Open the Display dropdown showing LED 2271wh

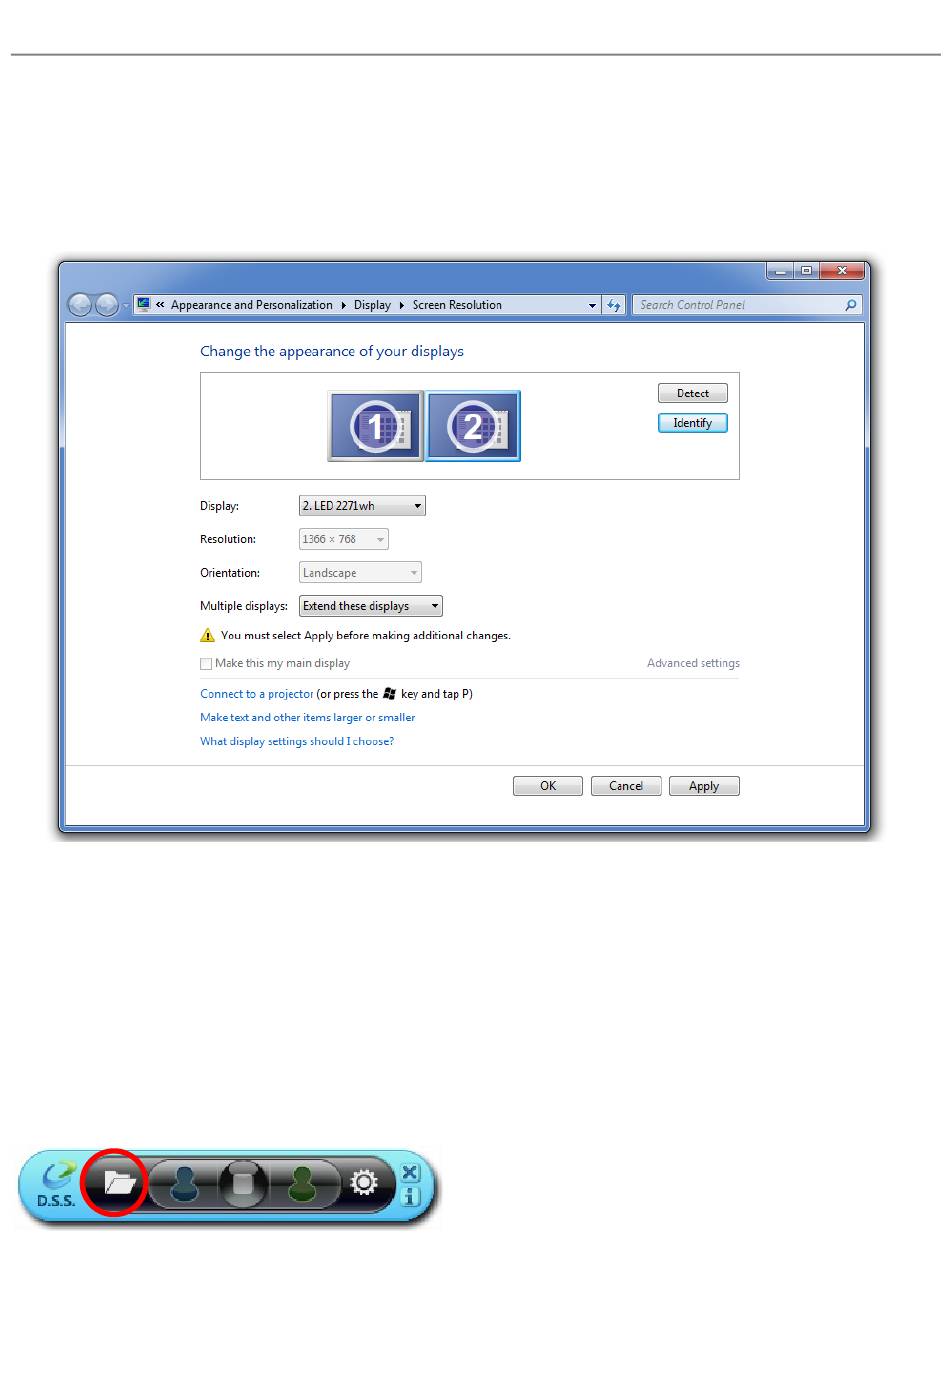362,506
